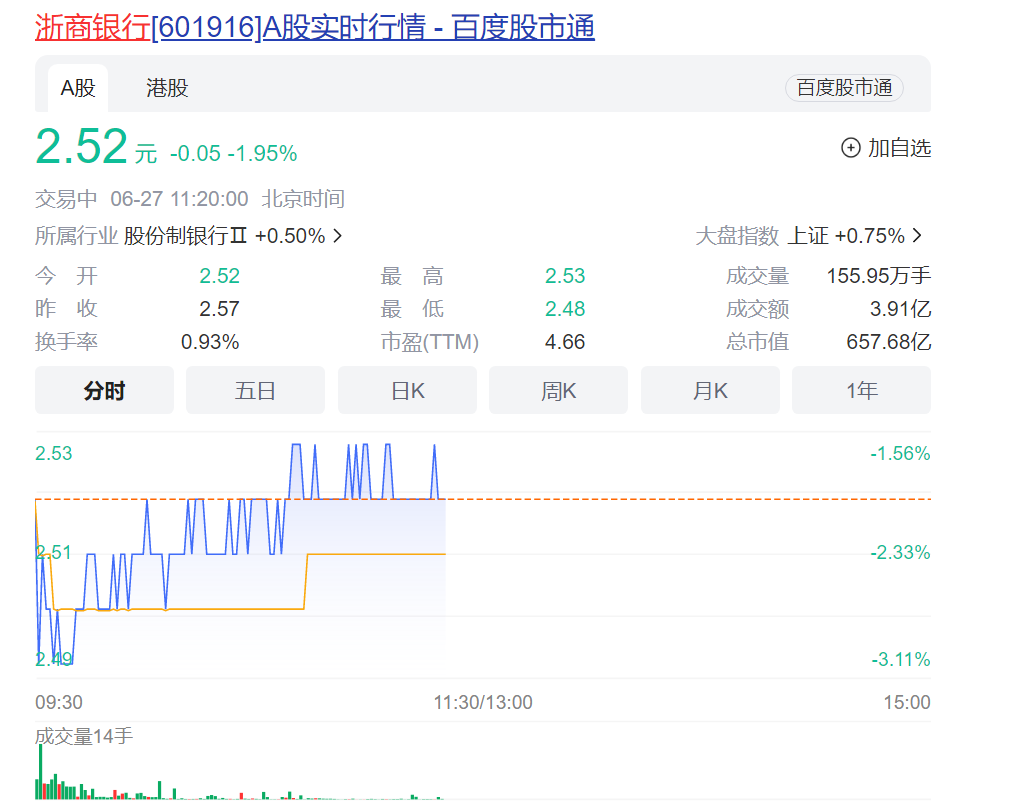Select the 日K chart view
1011x808 pixels.
[x=407, y=391]
